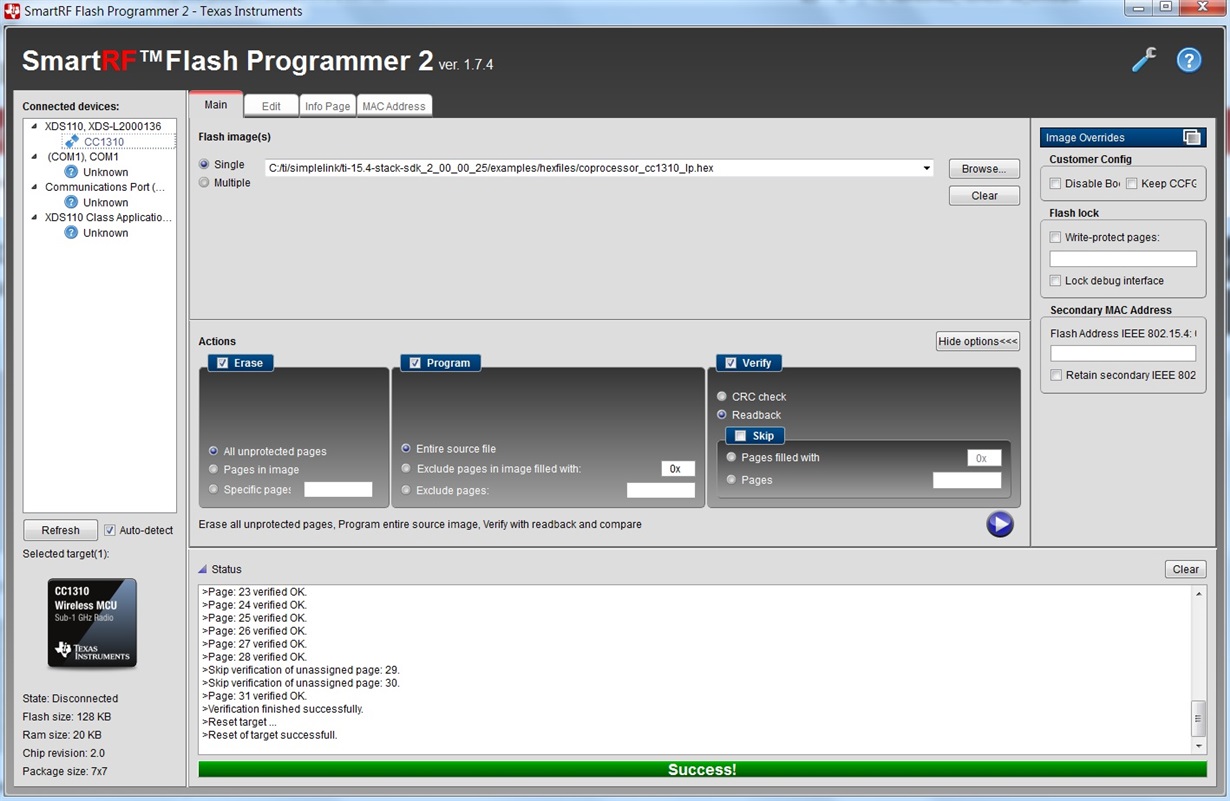Open help via question mark icon
This screenshot has width=1230, height=801.
click(1189, 60)
